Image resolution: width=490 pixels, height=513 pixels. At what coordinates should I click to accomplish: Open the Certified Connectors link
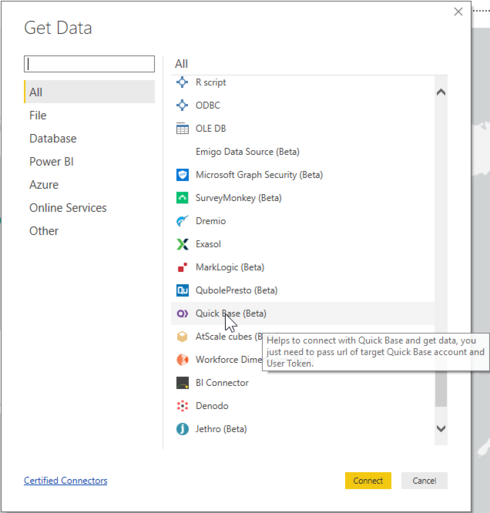(x=65, y=481)
